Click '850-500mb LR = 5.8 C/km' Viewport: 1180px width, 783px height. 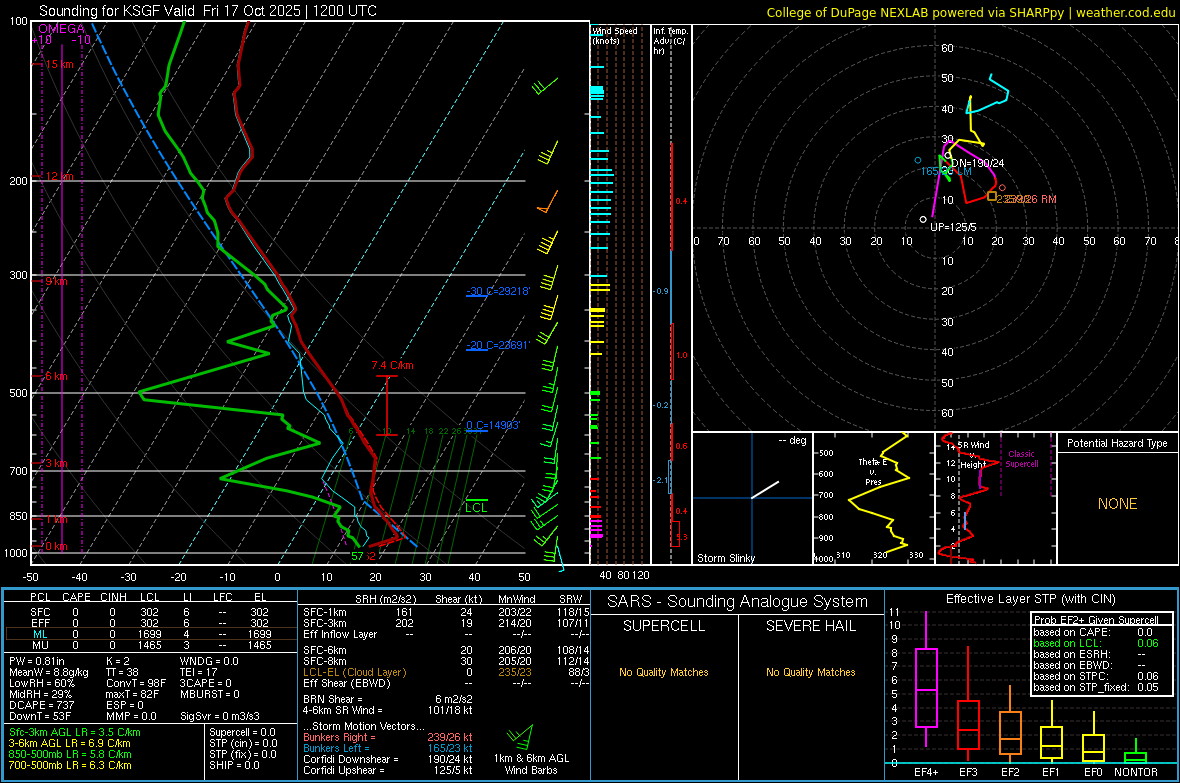(x=70, y=754)
